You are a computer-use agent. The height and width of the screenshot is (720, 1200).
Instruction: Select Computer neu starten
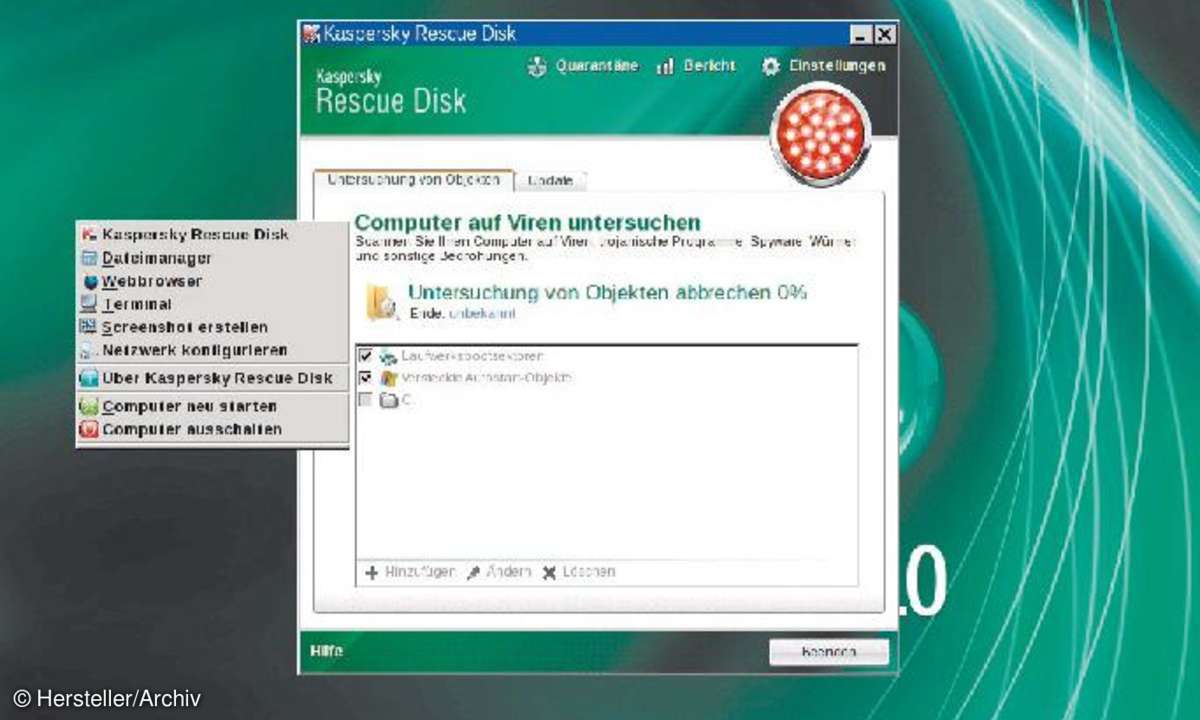point(189,407)
